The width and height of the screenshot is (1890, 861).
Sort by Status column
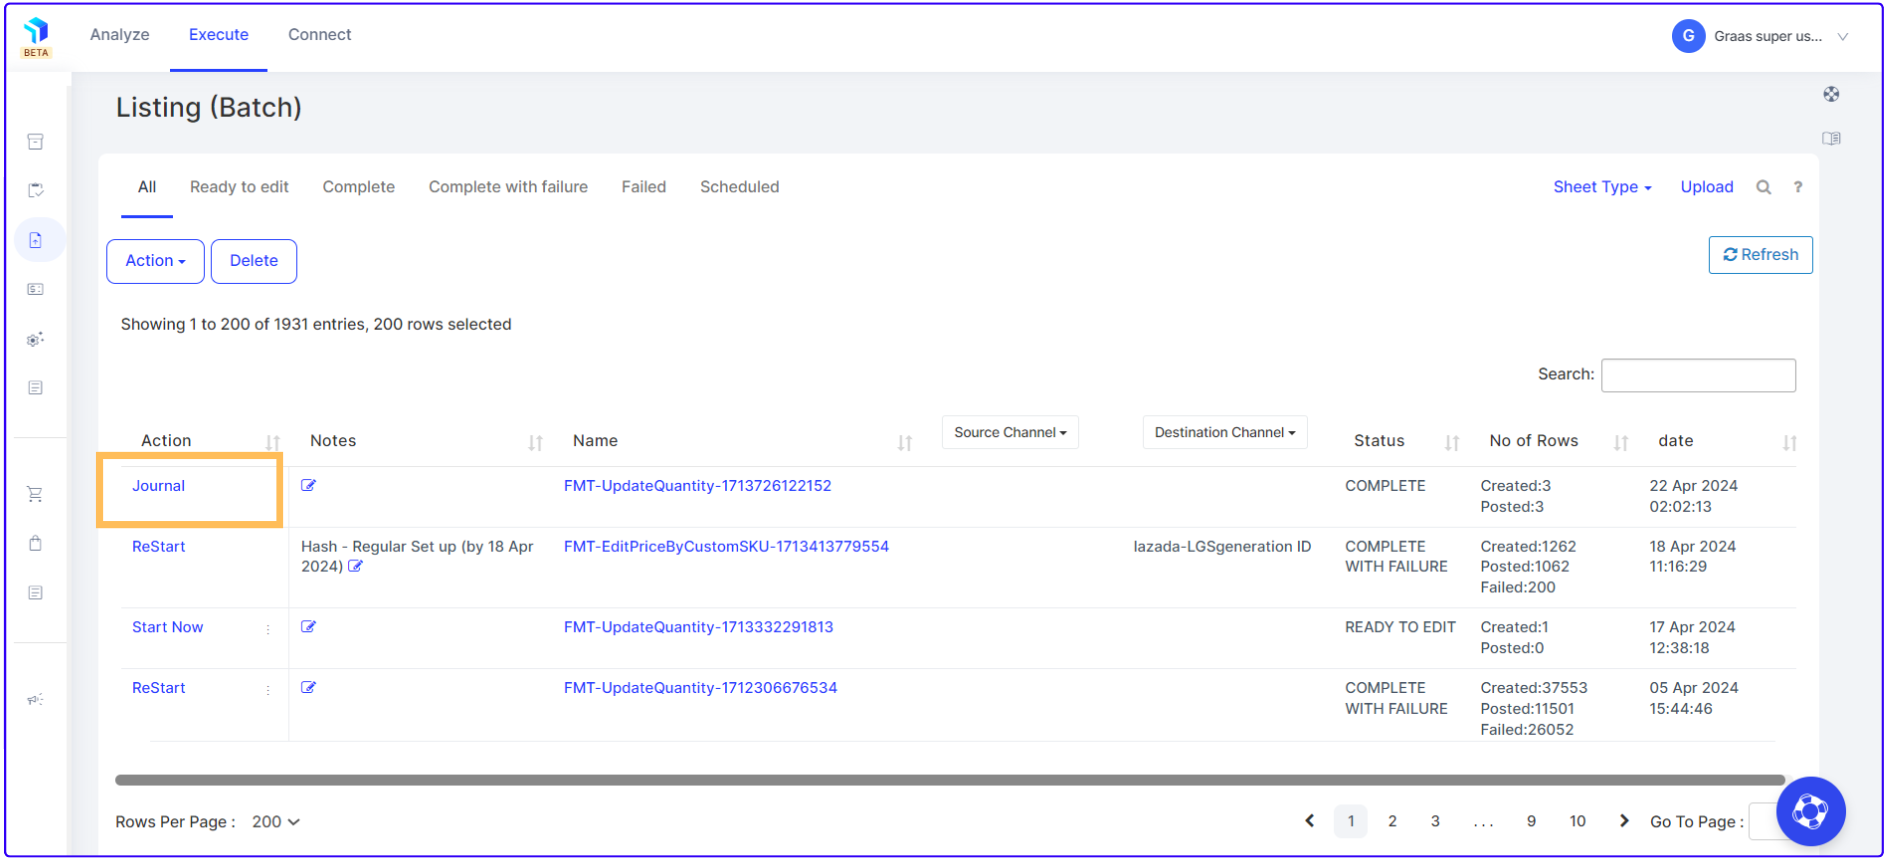[x=1451, y=442]
